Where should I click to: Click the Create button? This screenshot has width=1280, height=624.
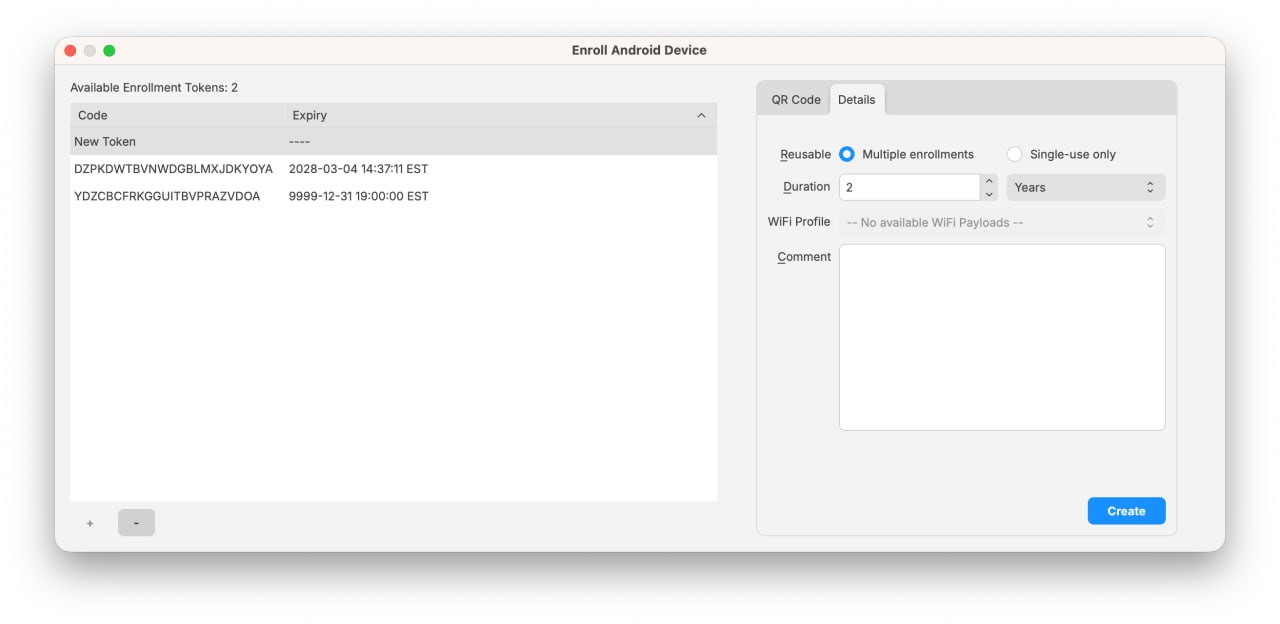(x=1126, y=511)
